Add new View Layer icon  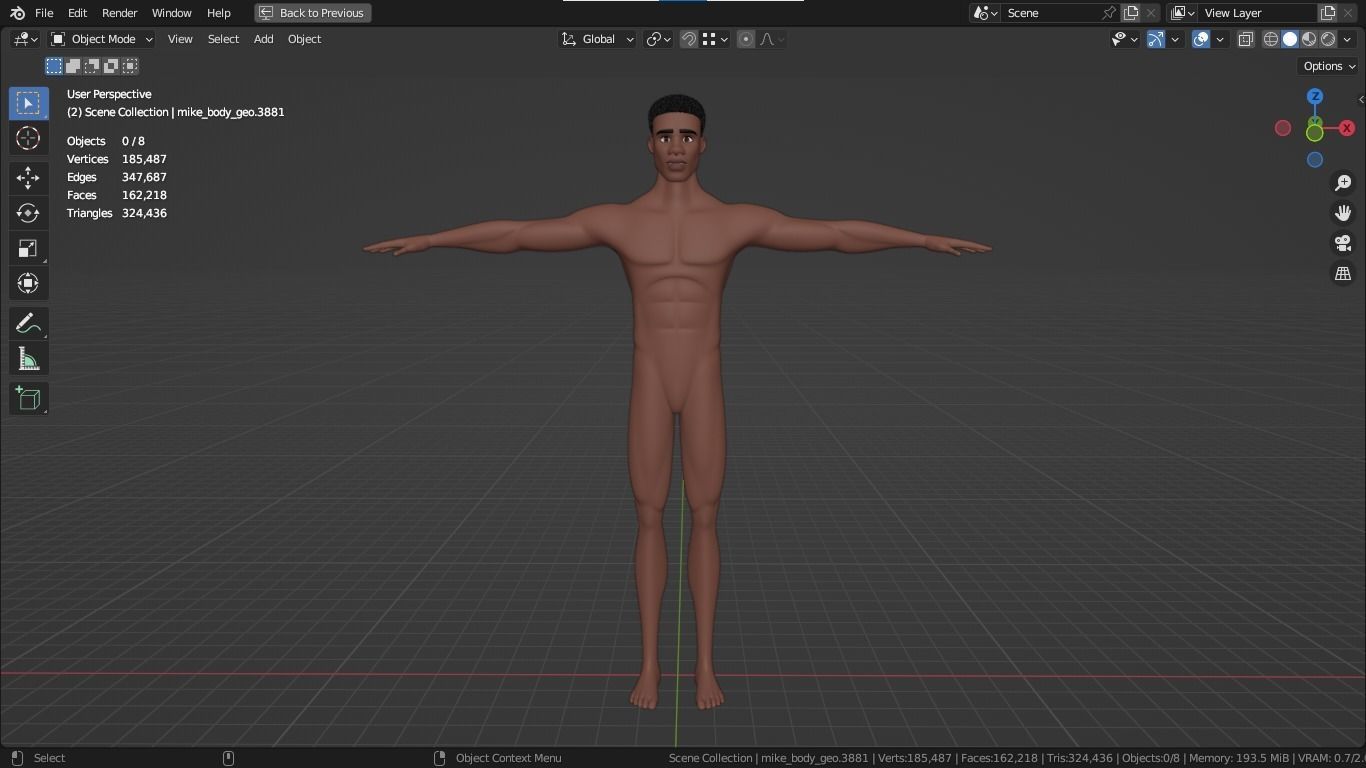tap(1328, 13)
